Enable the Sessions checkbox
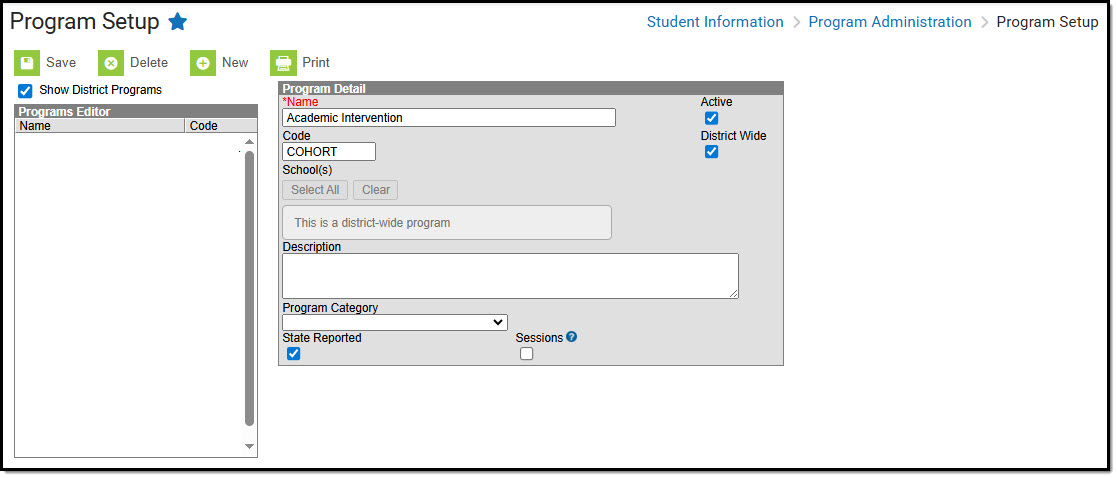 pos(527,353)
